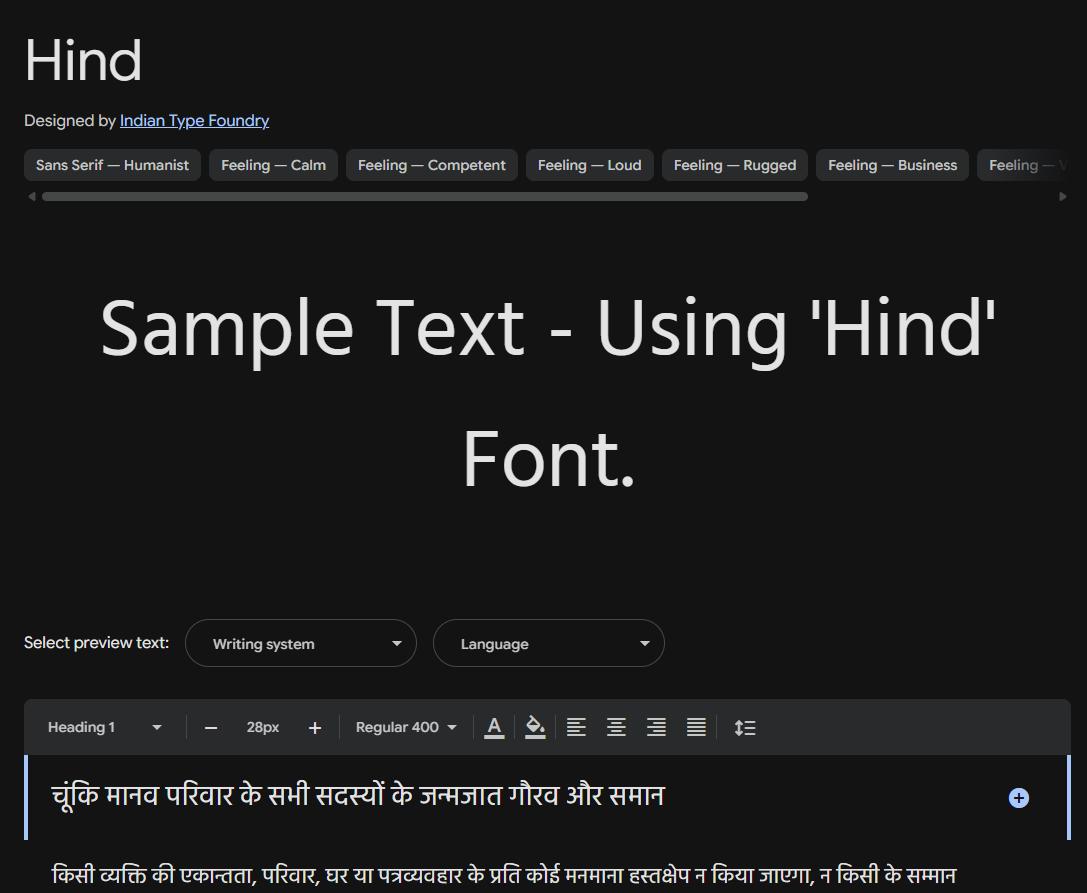
Task: Open the Indian Type Foundry link
Action: [x=194, y=121]
